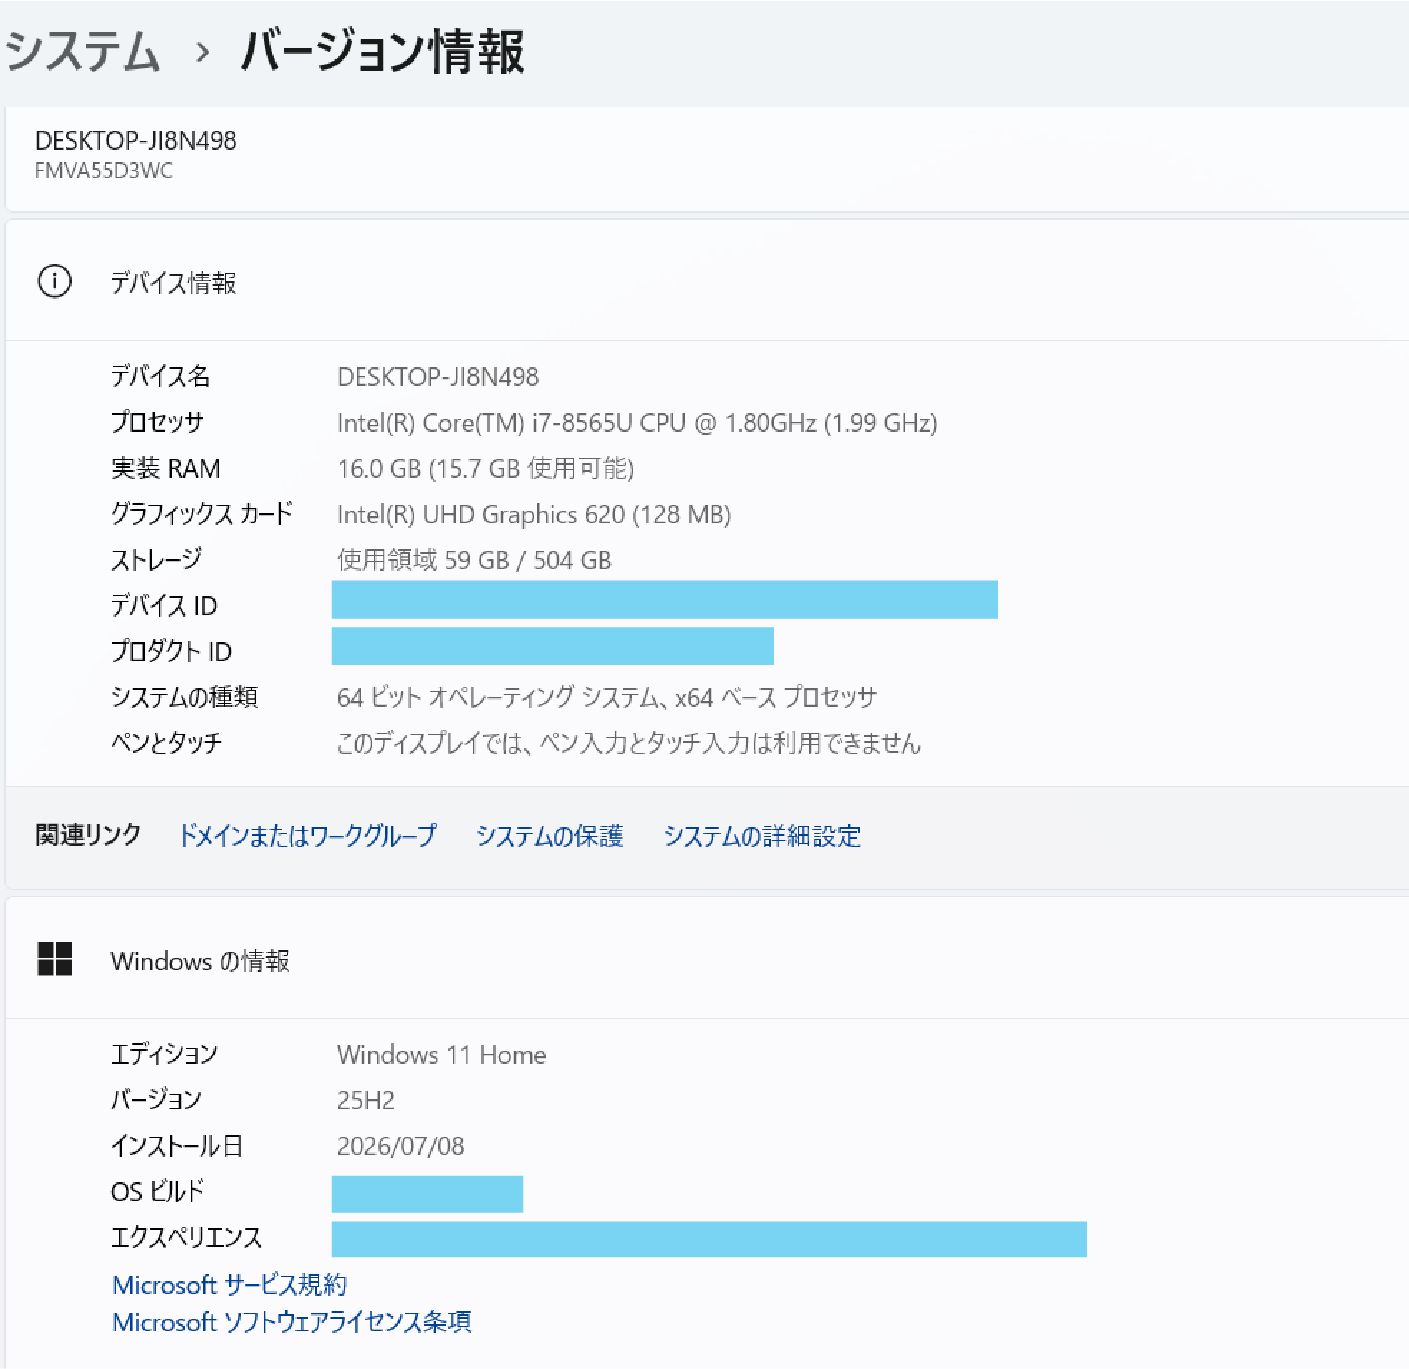
Task: Click the インストール日 label
Action: [177, 1146]
